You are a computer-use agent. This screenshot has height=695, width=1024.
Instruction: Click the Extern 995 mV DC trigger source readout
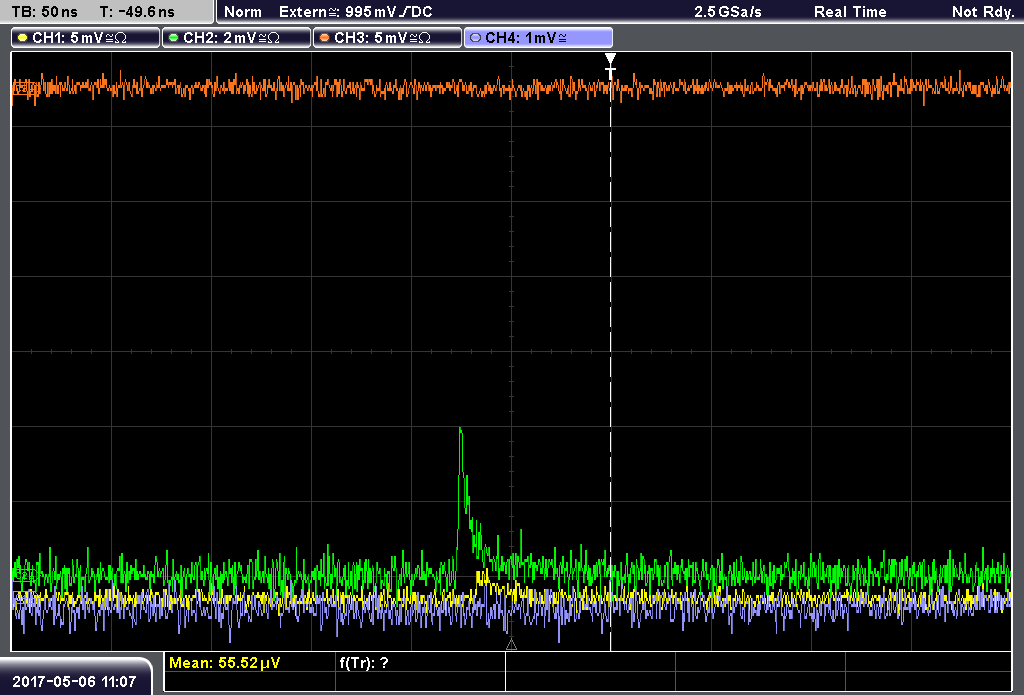click(x=355, y=12)
